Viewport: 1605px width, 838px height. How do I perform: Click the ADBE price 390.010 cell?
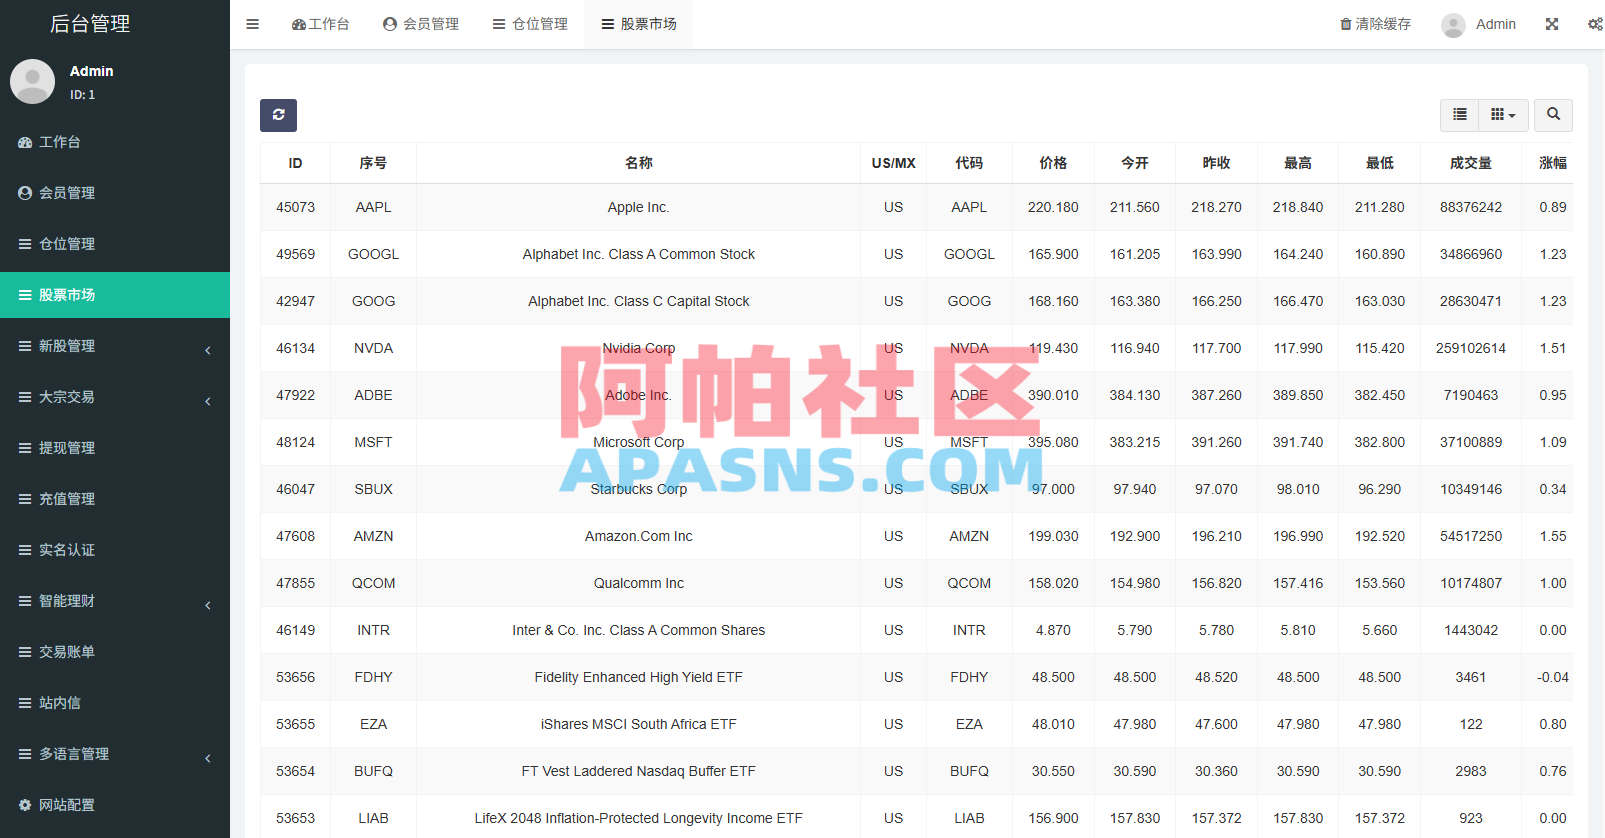pyautogui.click(x=1053, y=395)
